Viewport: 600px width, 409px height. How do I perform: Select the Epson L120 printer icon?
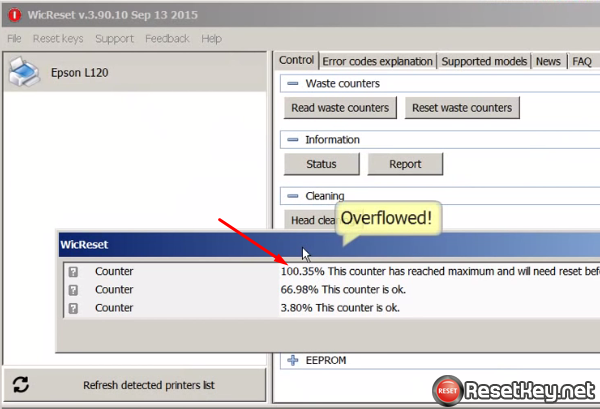click(x=24, y=72)
